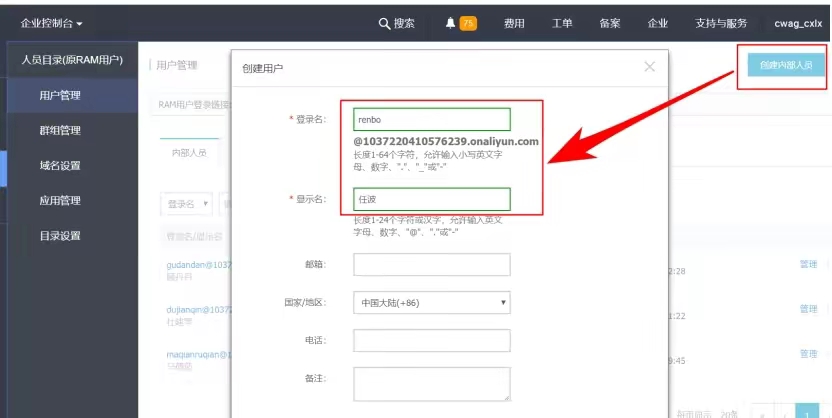832x418 pixels.
Task: Open the 企业 menu
Action: point(657,23)
